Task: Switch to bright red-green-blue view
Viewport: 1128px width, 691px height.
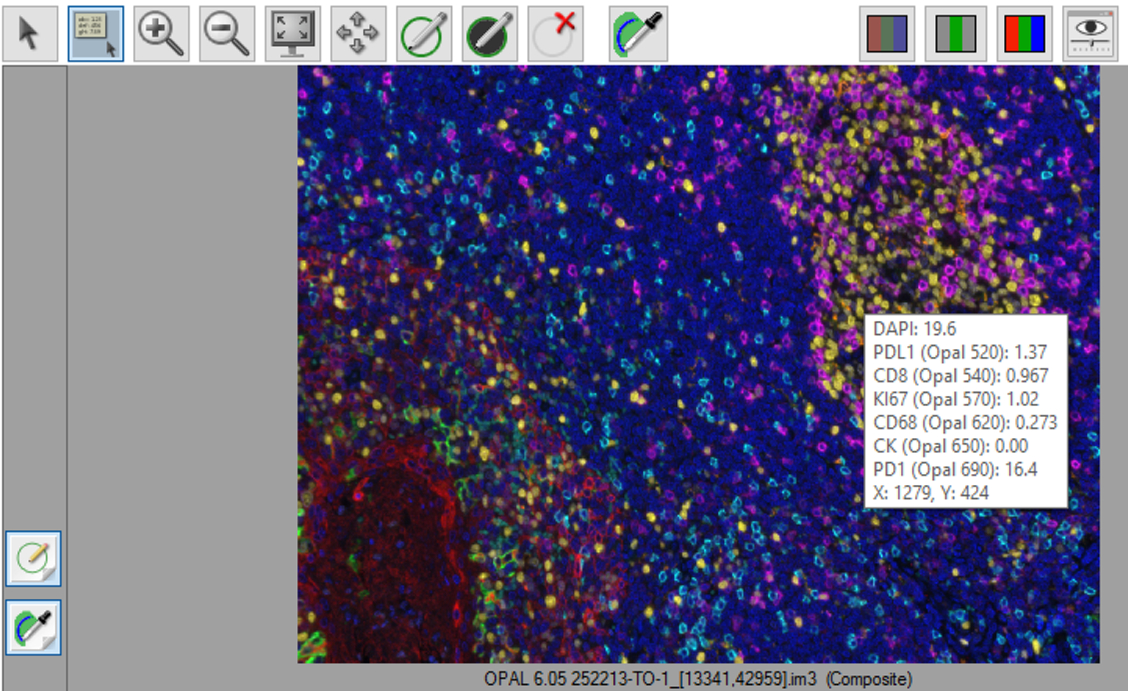Action: (1024, 34)
